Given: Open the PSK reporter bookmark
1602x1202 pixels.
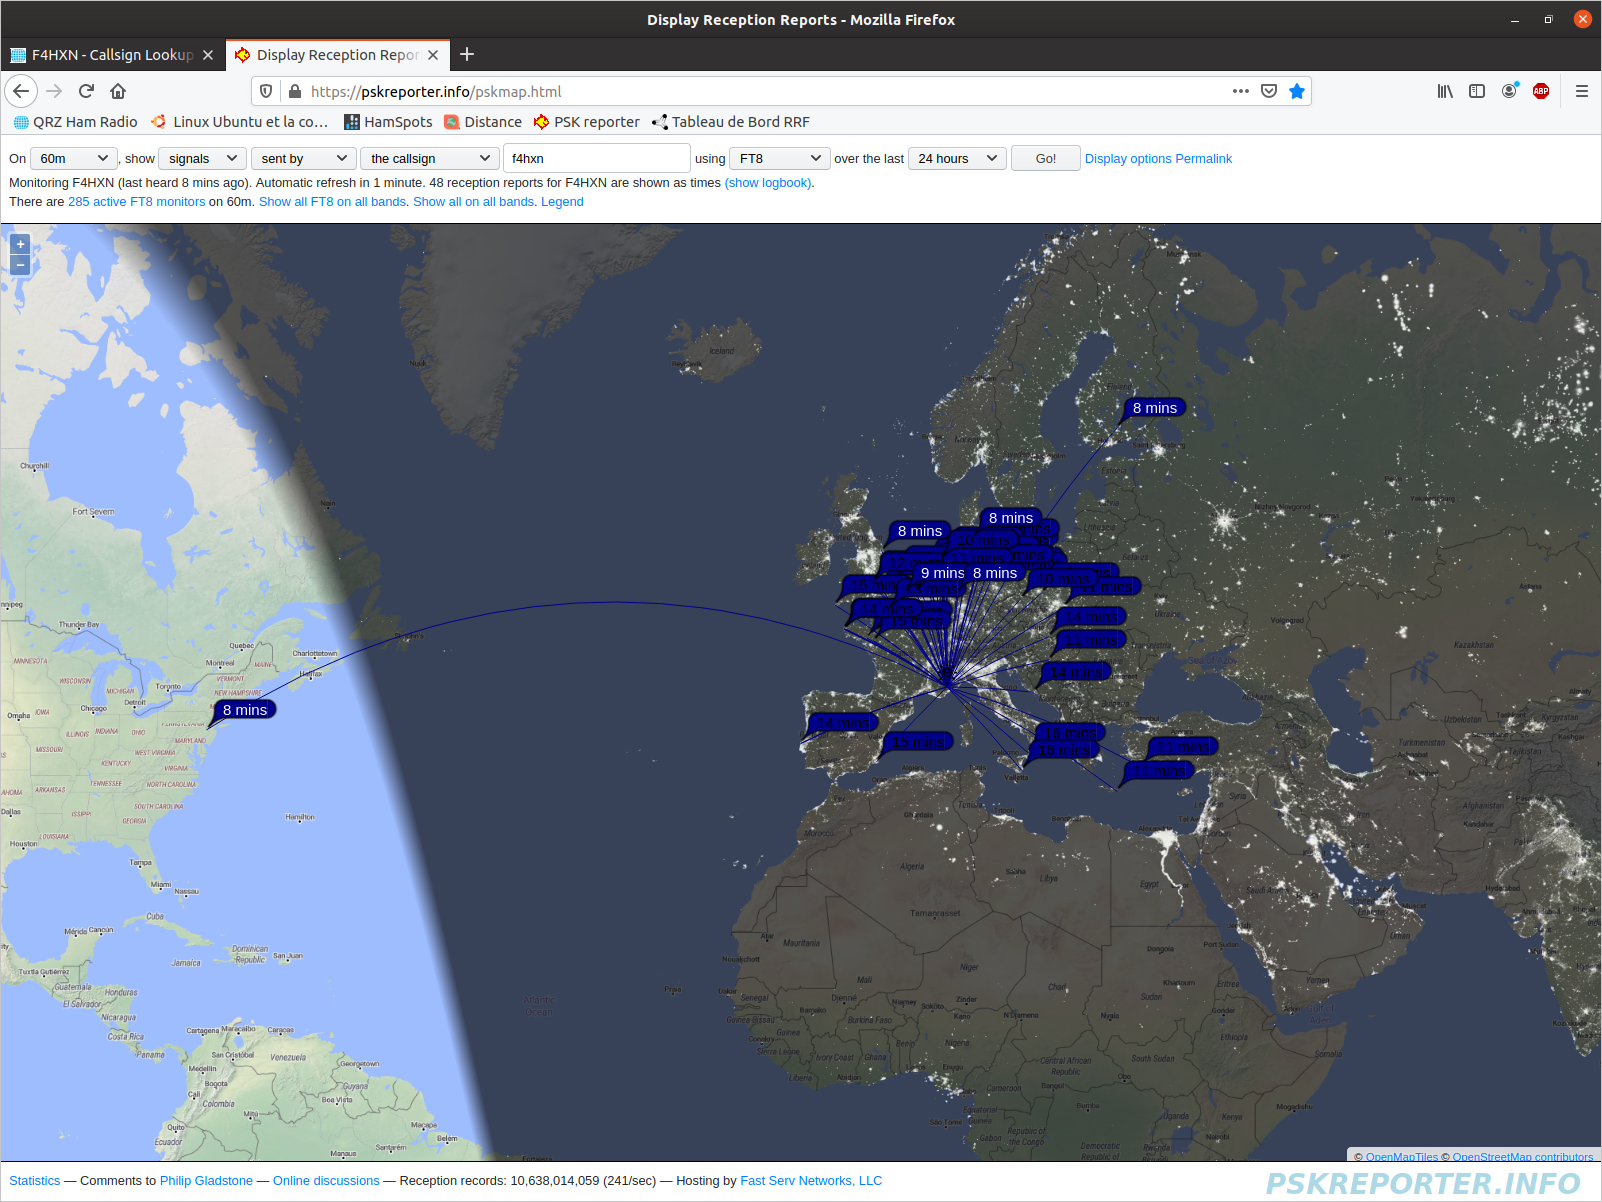Looking at the screenshot, I should click(586, 122).
